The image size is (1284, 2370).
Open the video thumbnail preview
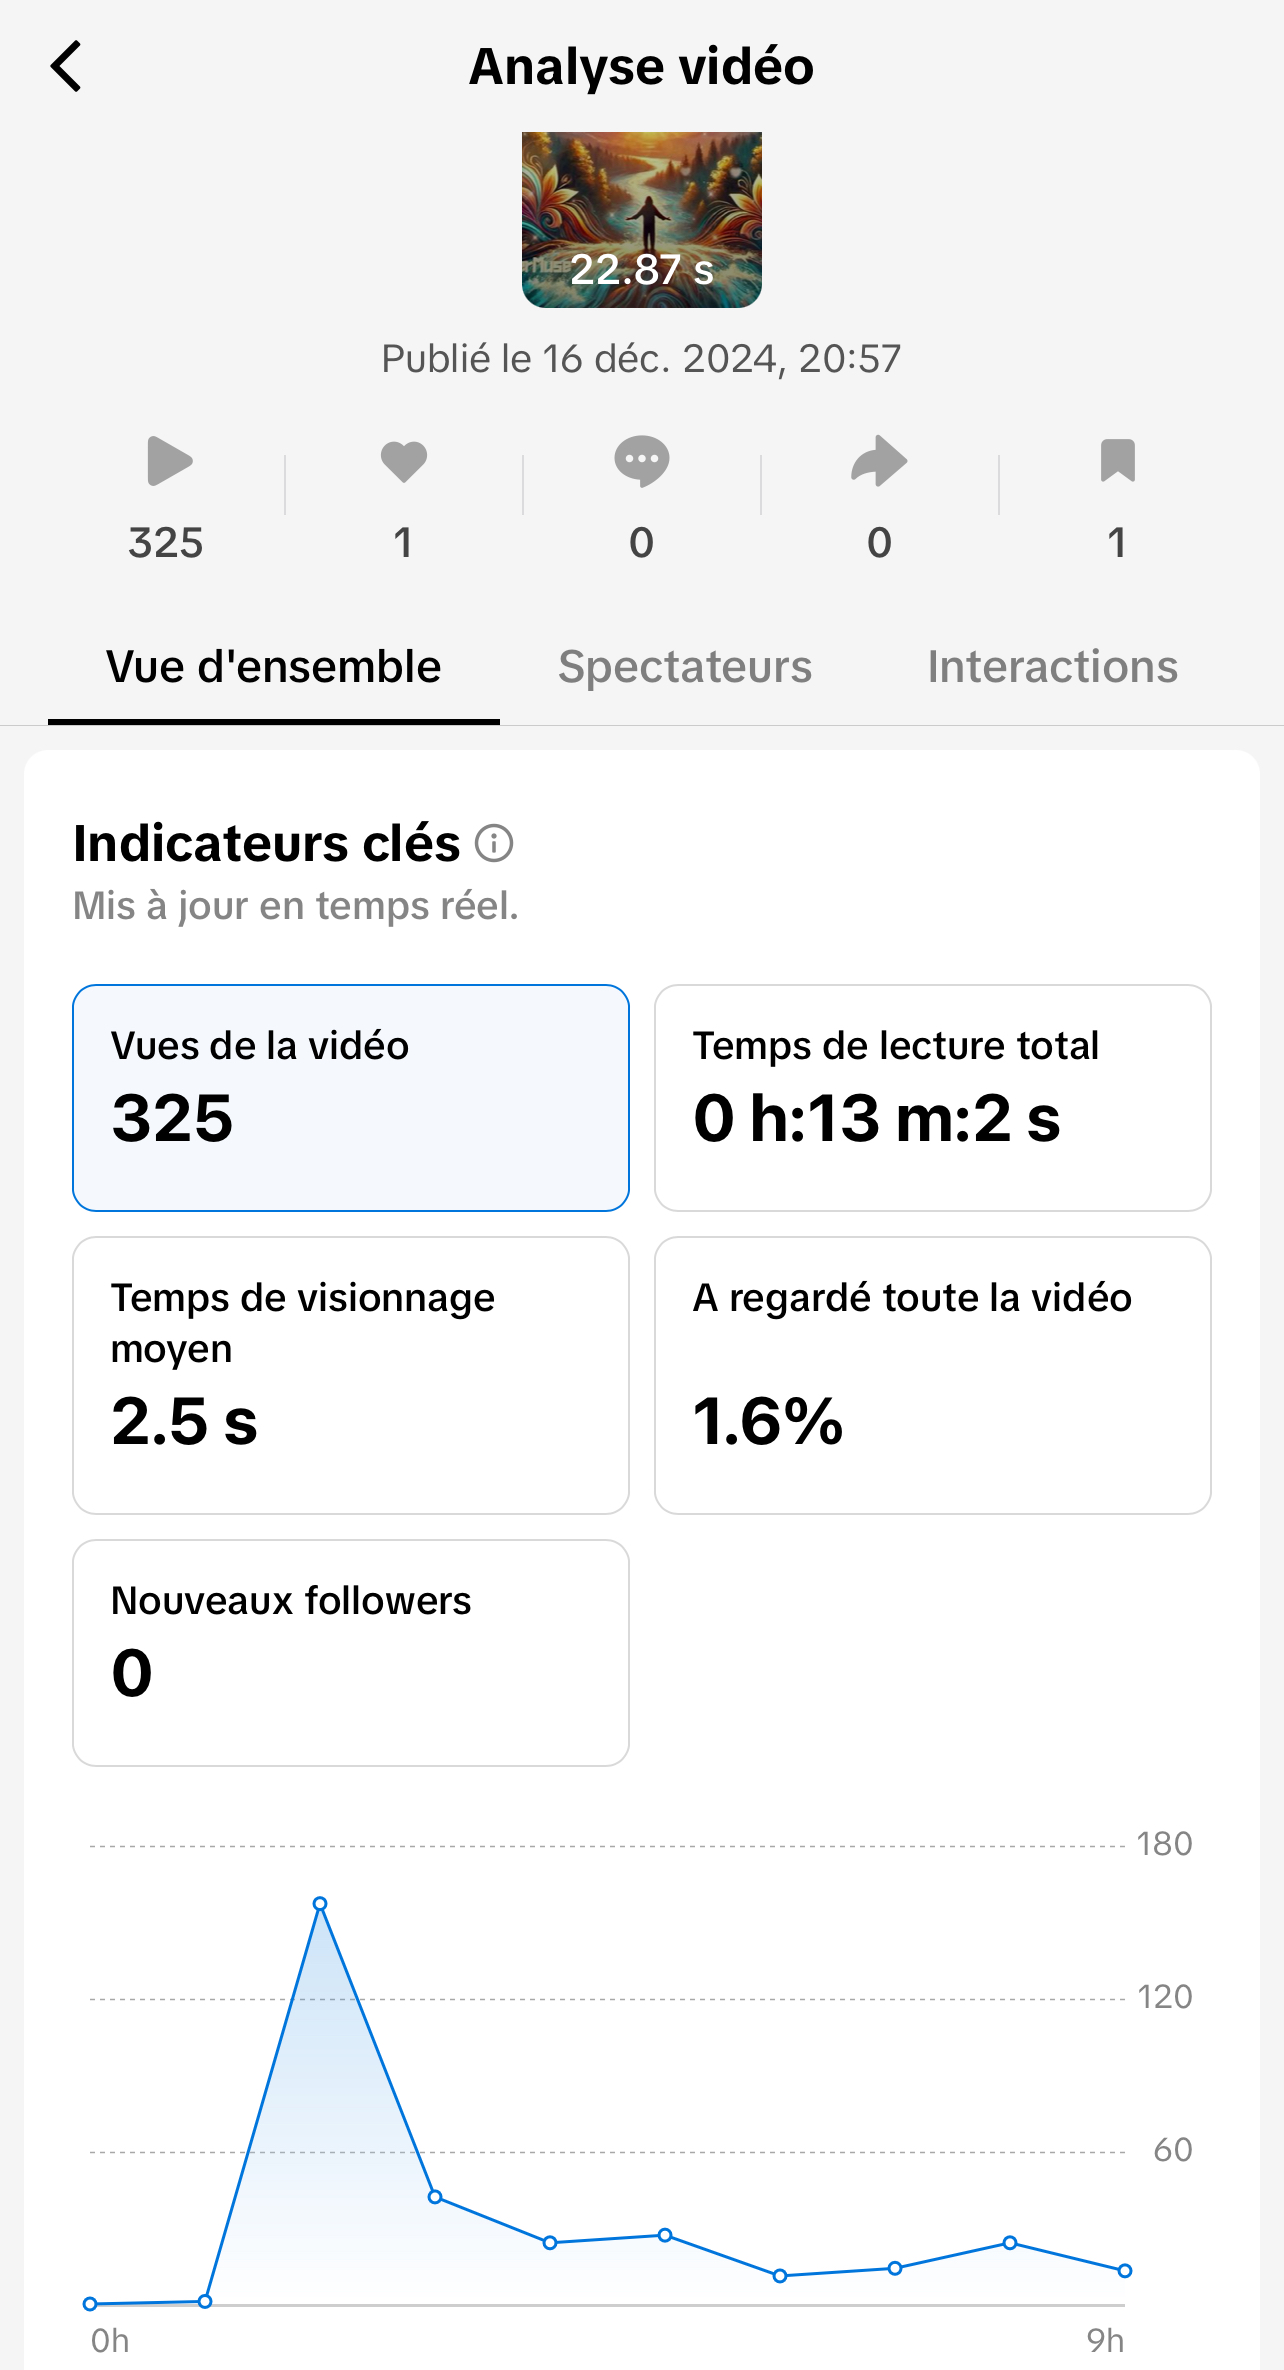[x=642, y=220]
